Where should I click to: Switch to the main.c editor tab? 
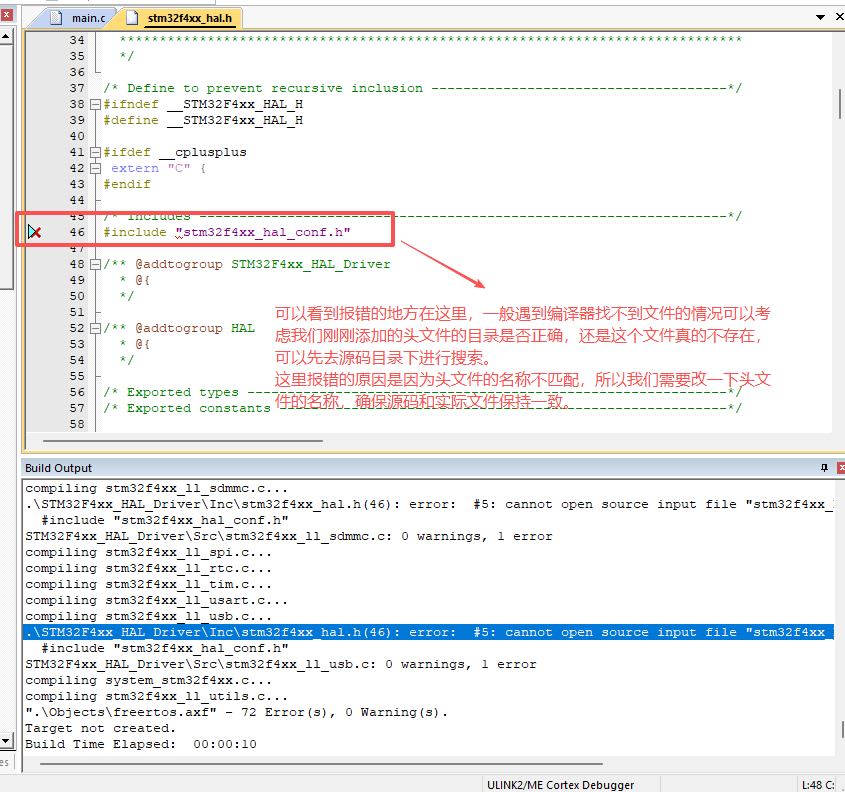(78, 18)
